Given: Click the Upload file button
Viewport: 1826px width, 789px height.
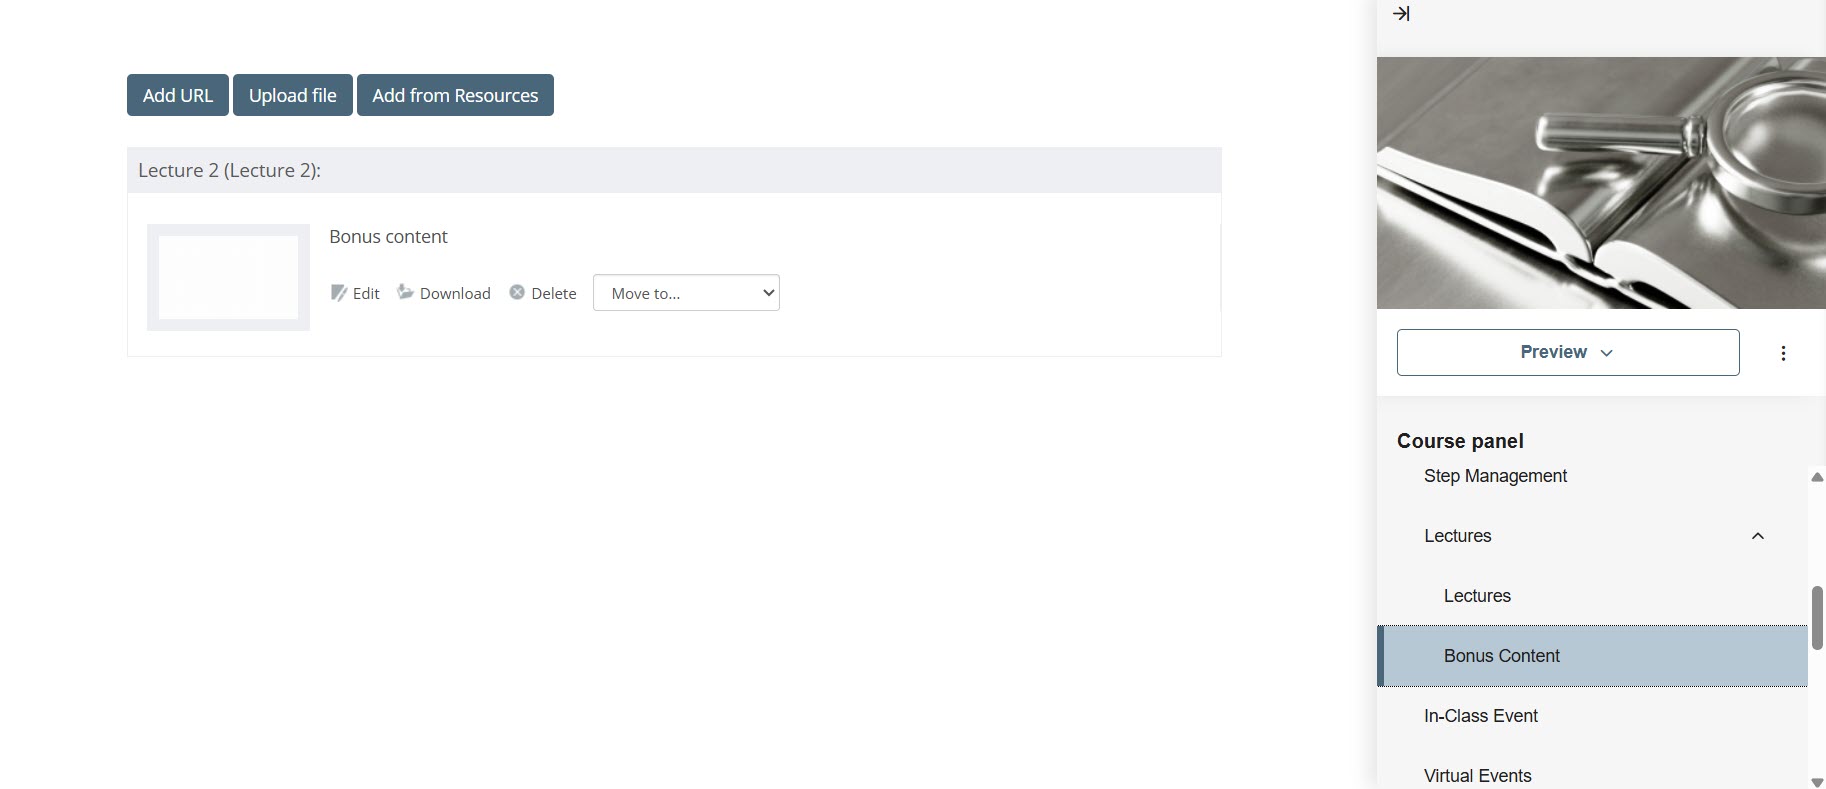Looking at the screenshot, I should pos(292,95).
